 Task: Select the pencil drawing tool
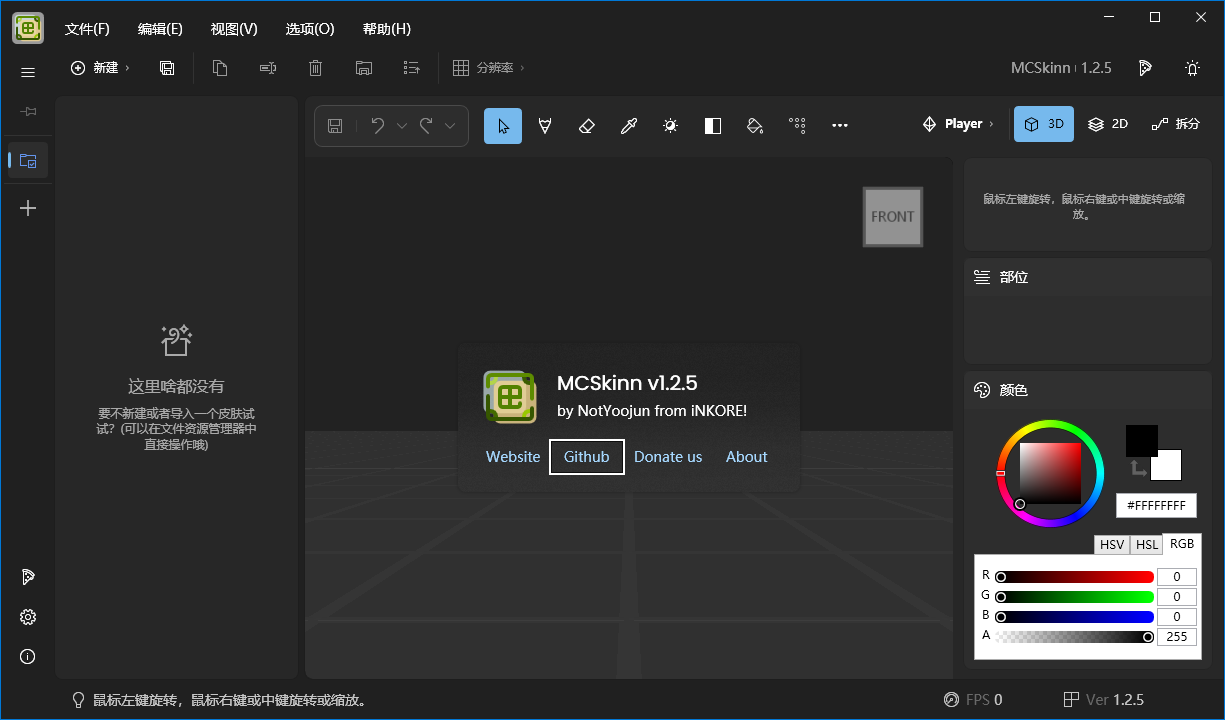click(545, 125)
